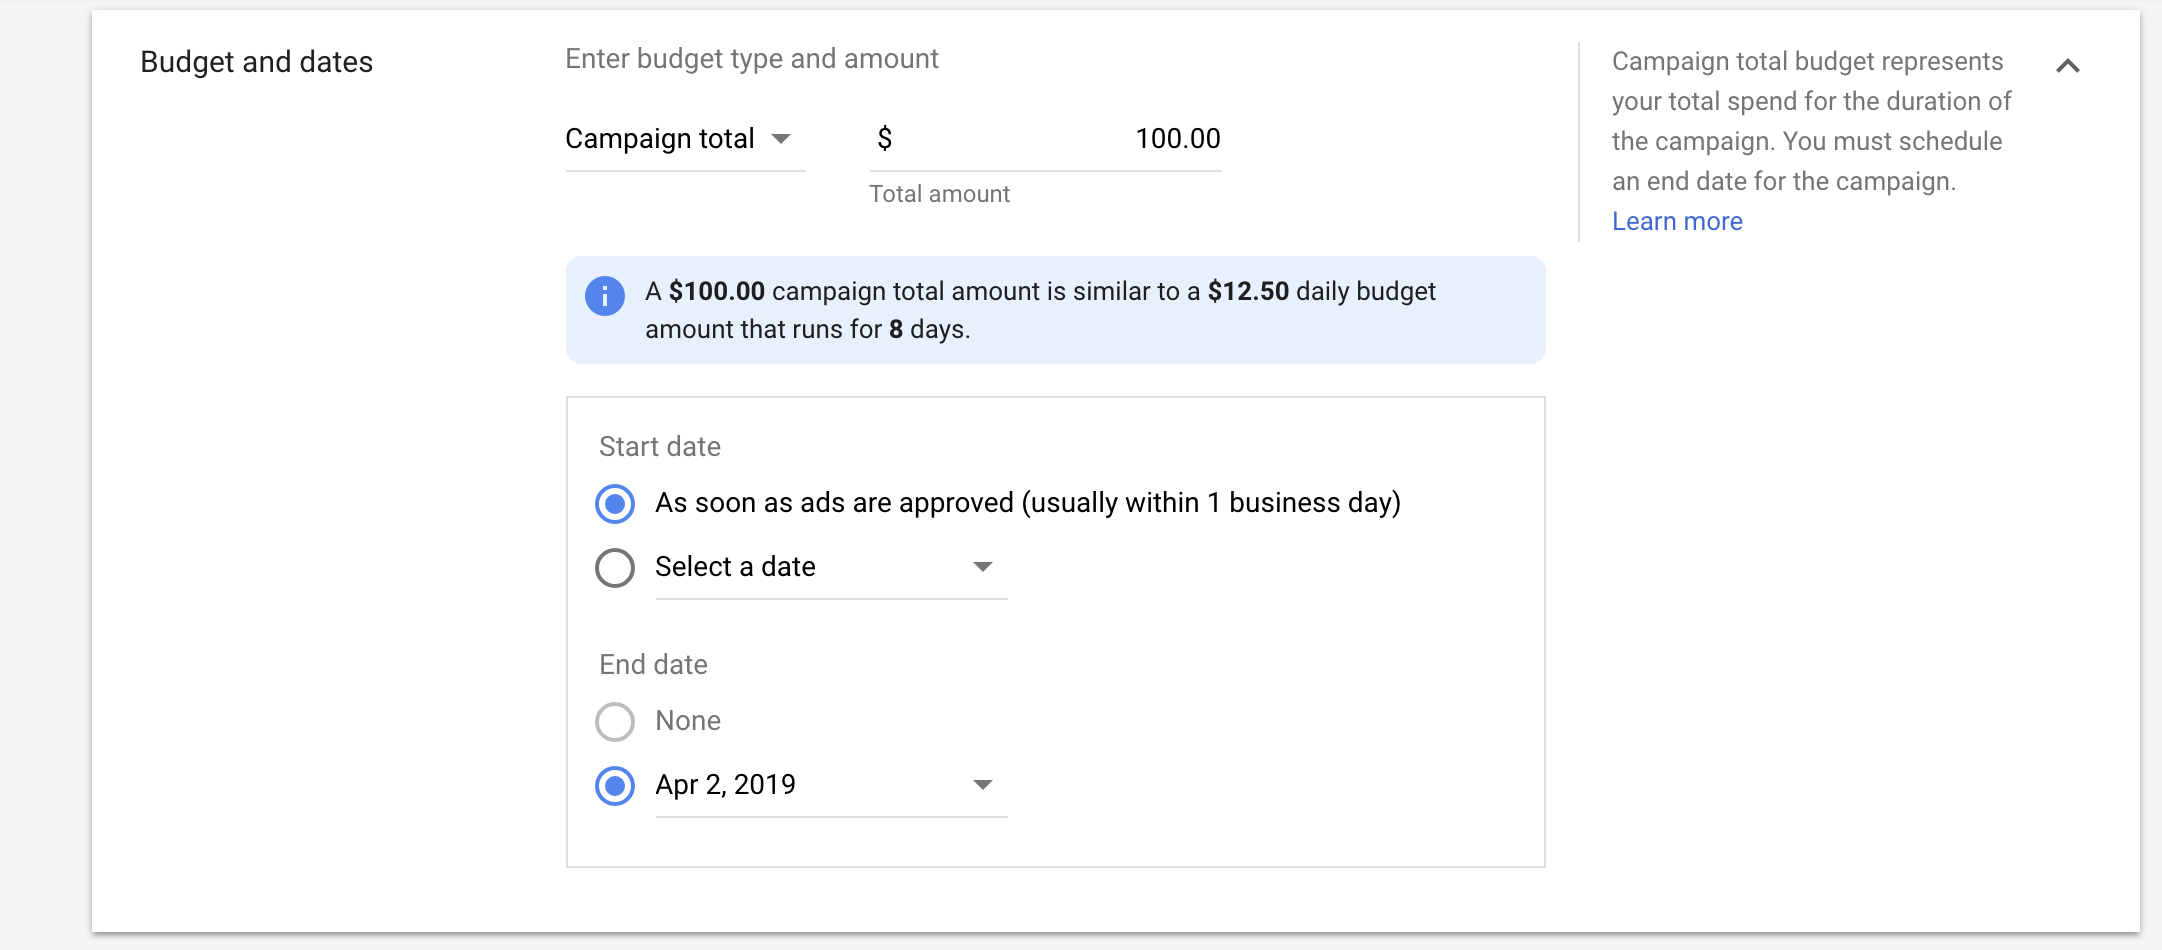Click the dollar sign currency symbol
The height and width of the screenshot is (950, 2162).
(884, 139)
